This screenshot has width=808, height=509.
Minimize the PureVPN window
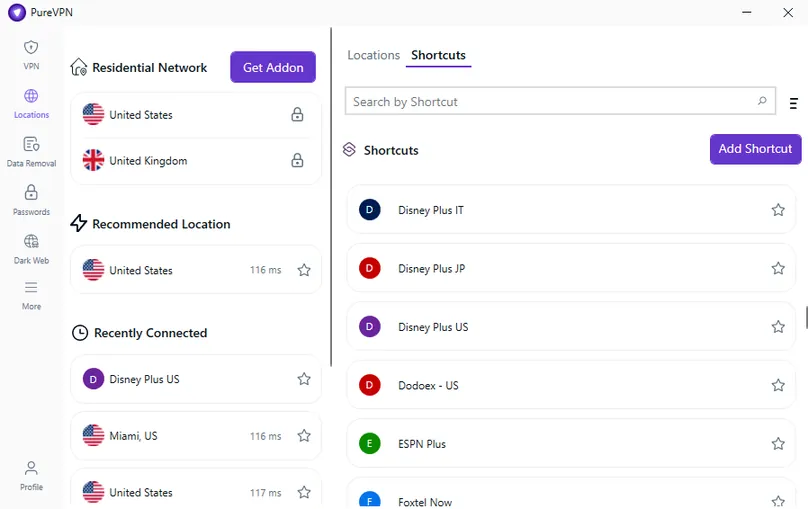point(746,12)
